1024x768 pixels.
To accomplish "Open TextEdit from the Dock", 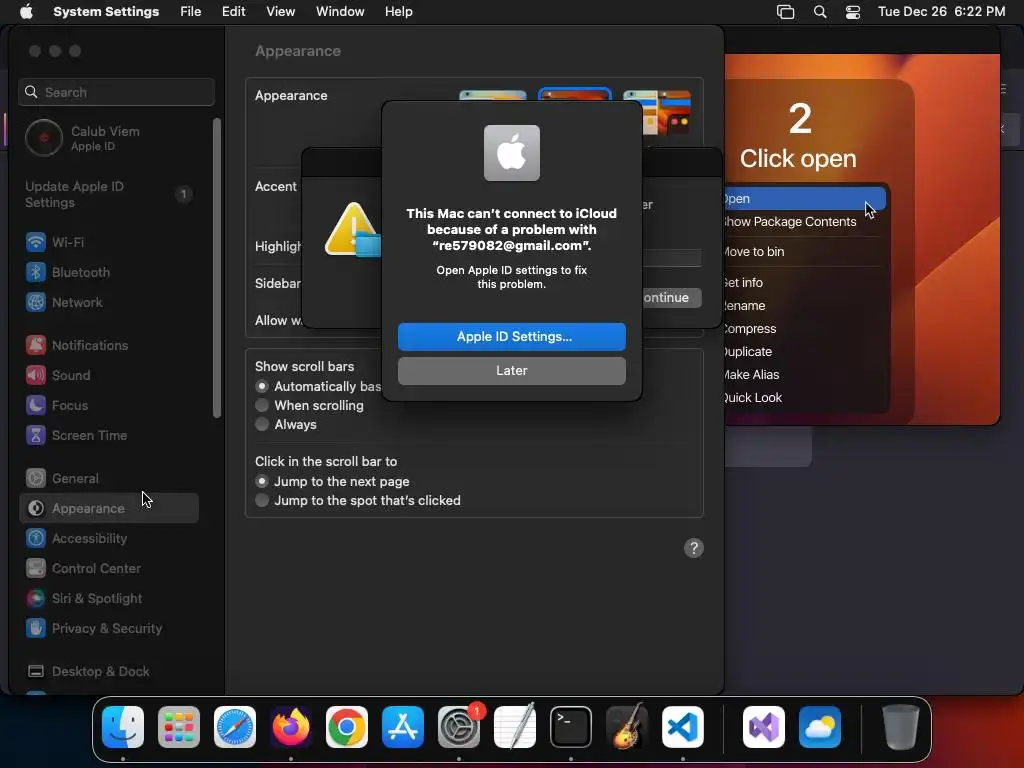I will click(x=515, y=727).
